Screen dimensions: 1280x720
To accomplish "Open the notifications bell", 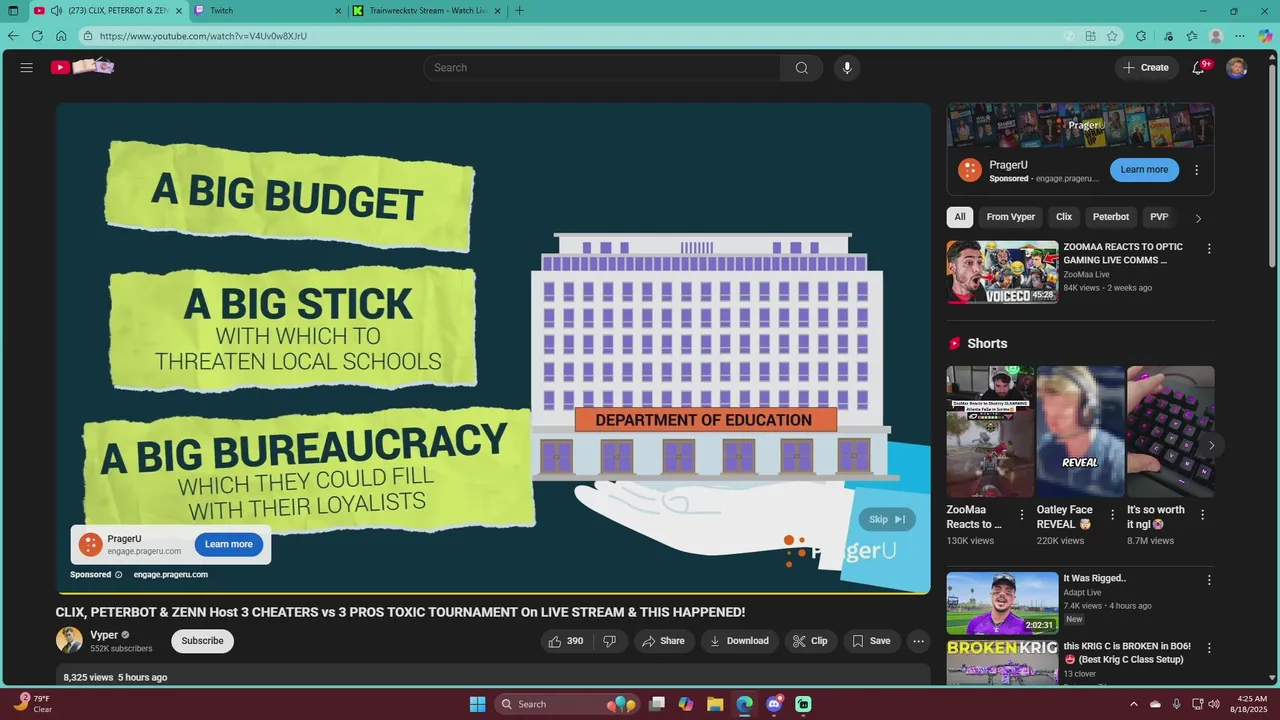I will pyautogui.click(x=1199, y=68).
